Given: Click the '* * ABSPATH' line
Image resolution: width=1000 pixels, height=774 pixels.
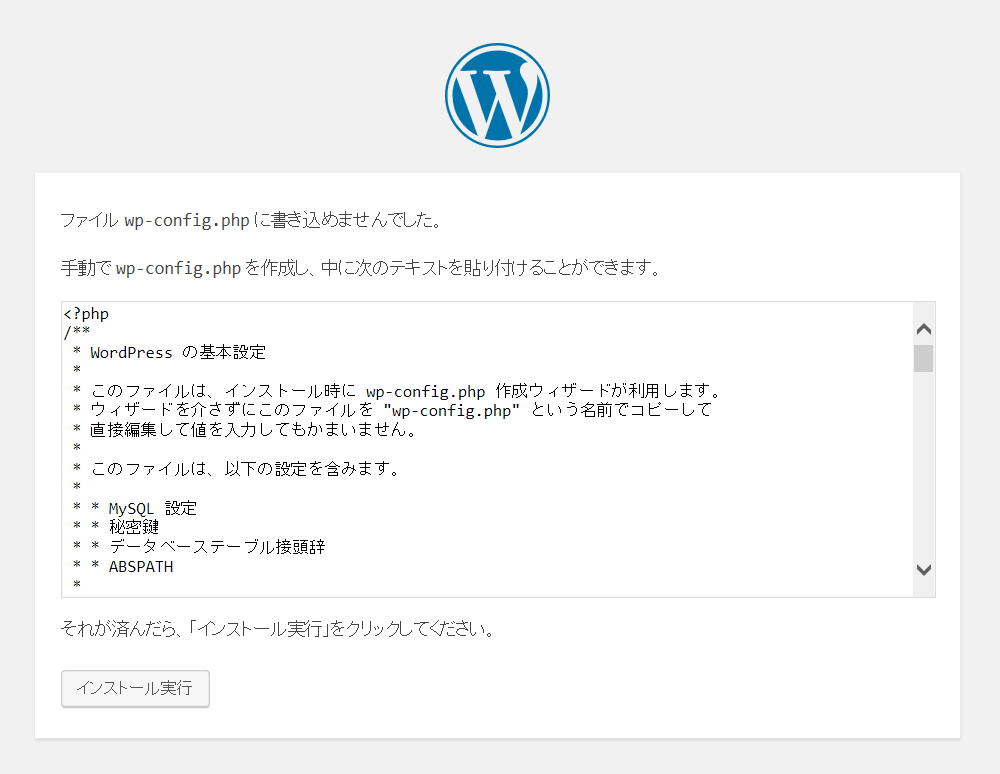Looking at the screenshot, I should (x=123, y=567).
